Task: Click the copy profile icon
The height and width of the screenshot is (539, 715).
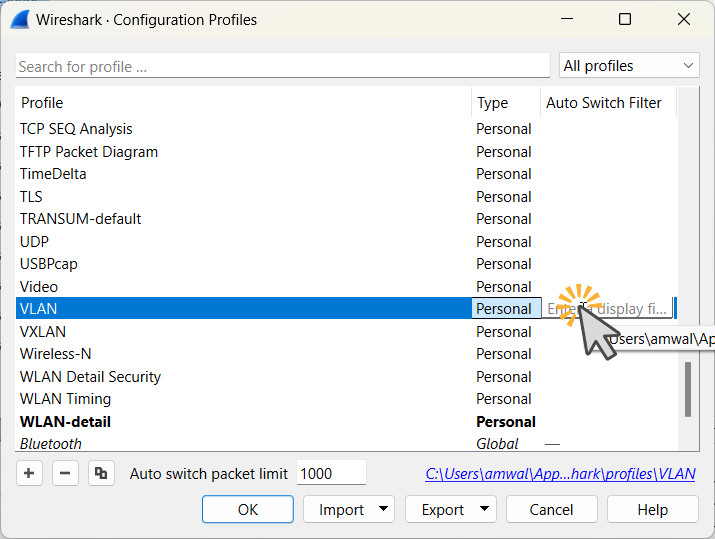Action: (99, 474)
